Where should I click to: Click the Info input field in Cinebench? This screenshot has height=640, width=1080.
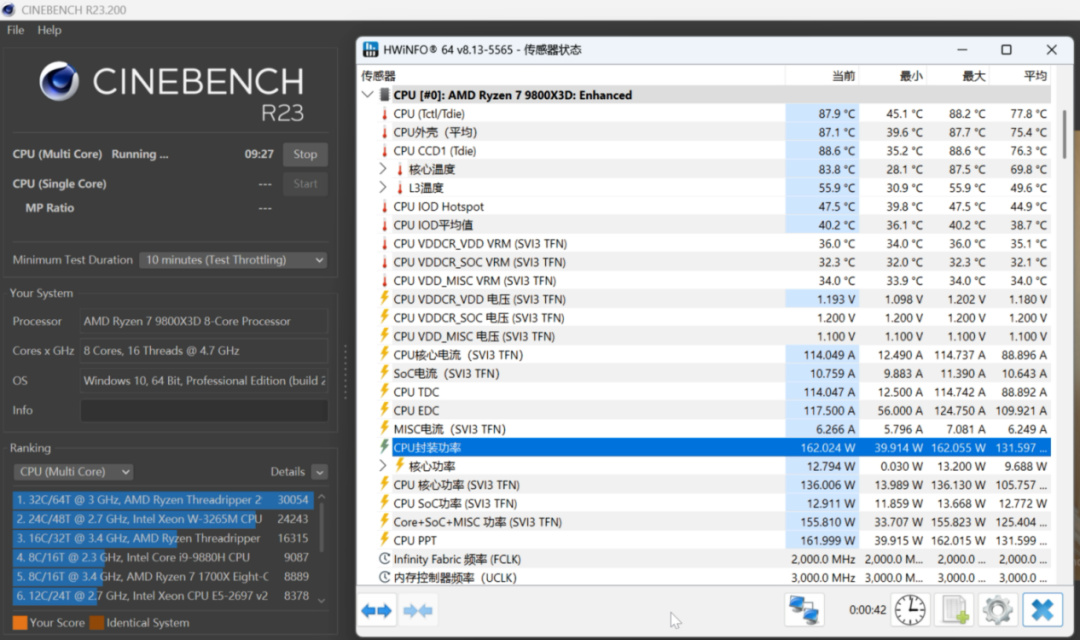(x=204, y=410)
